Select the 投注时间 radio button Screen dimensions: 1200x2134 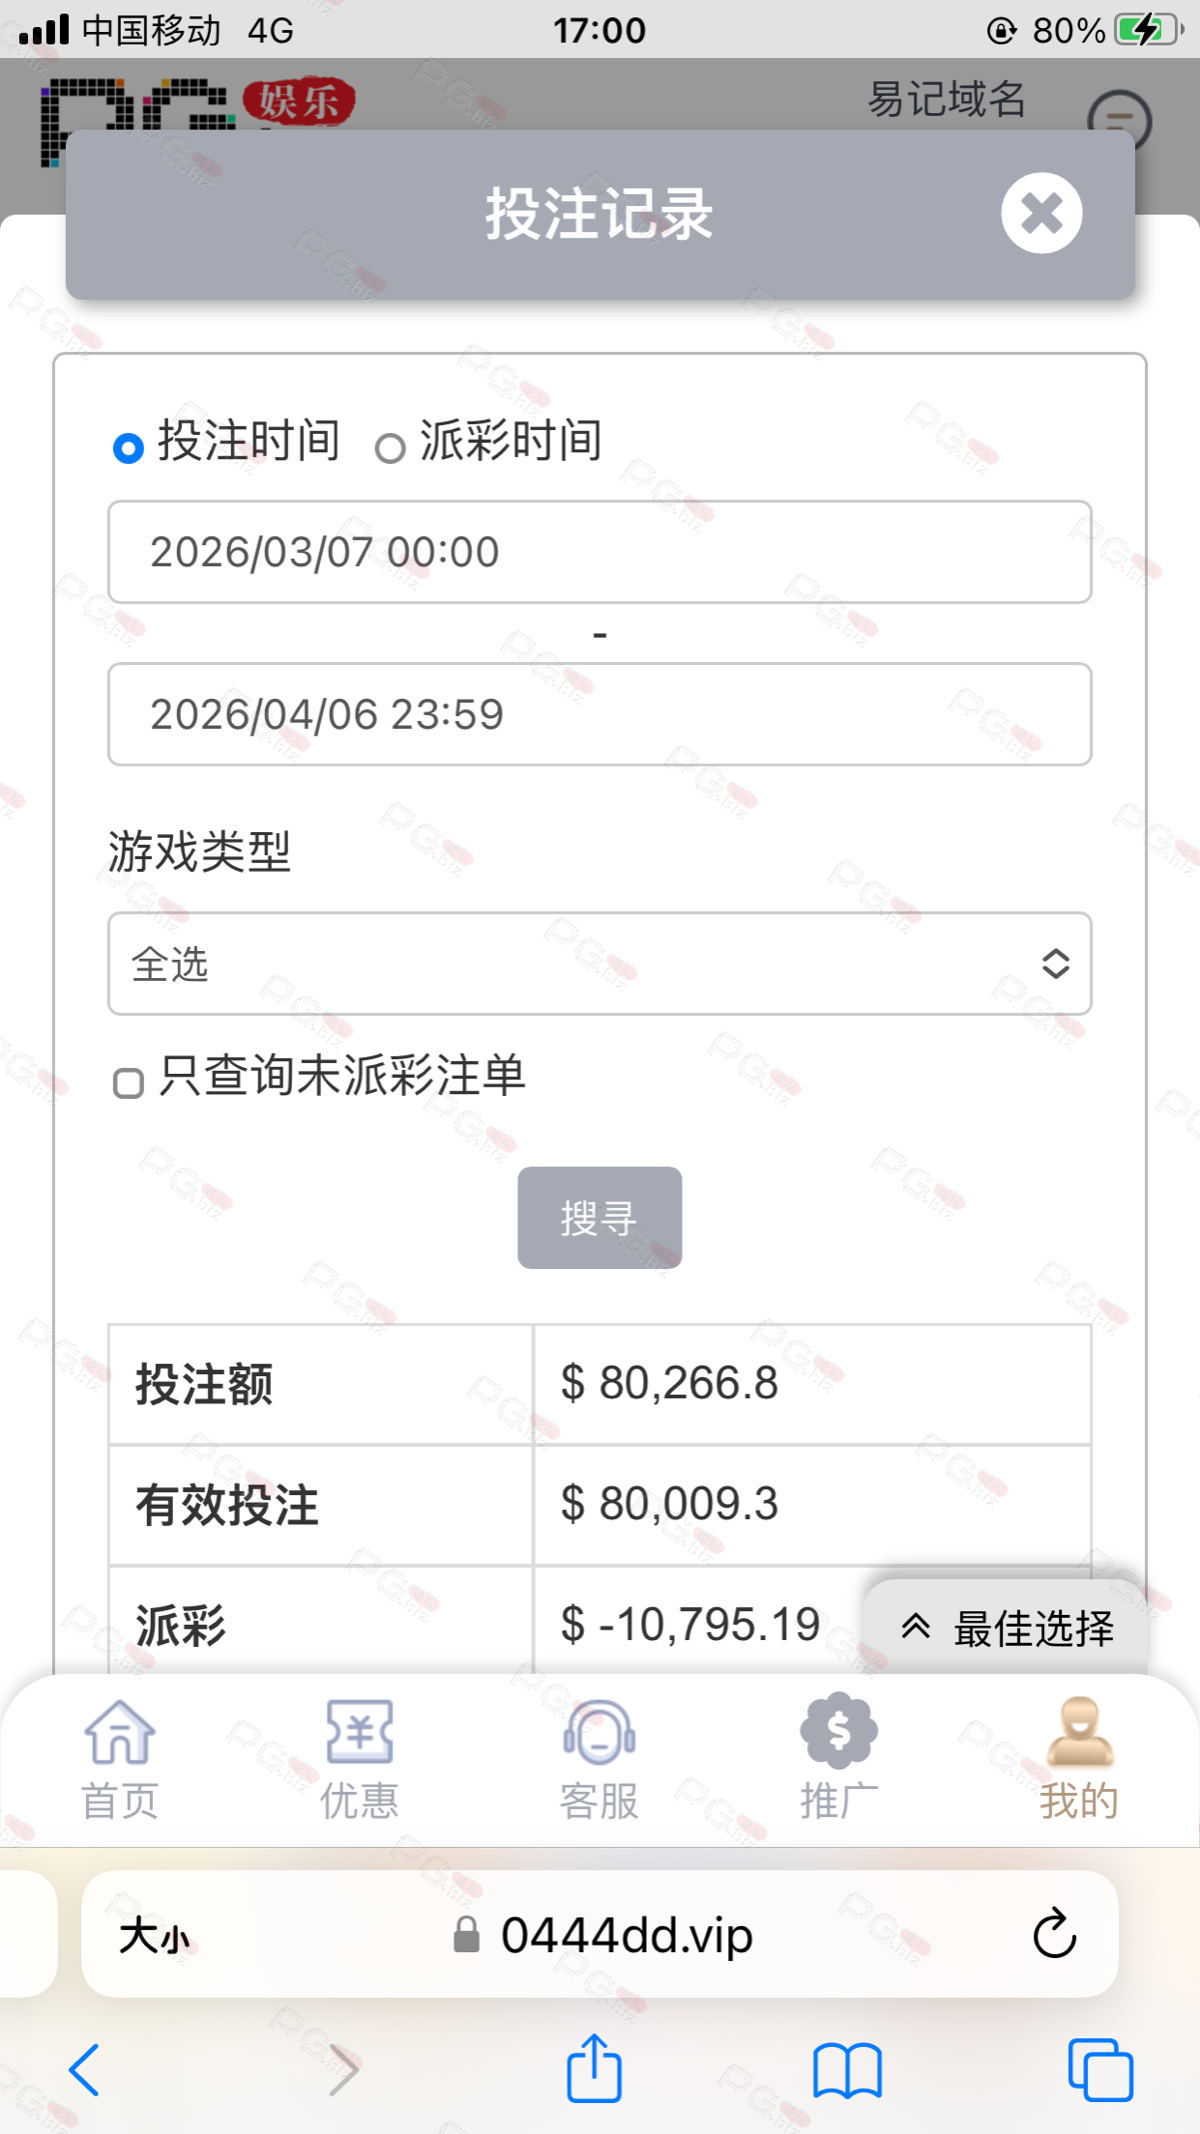pos(128,447)
